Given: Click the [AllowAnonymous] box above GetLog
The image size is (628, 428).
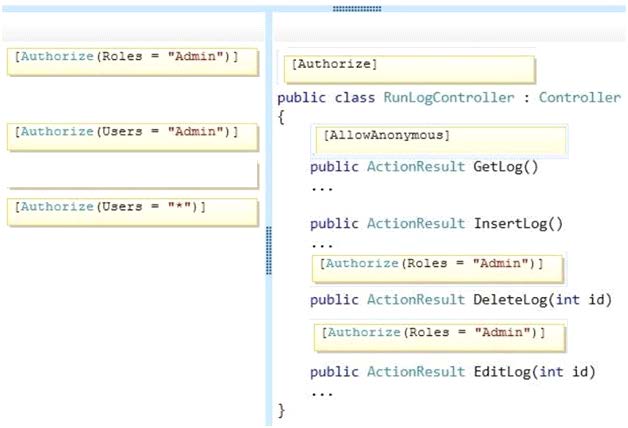Looking at the screenshot, I should [441, 140].
